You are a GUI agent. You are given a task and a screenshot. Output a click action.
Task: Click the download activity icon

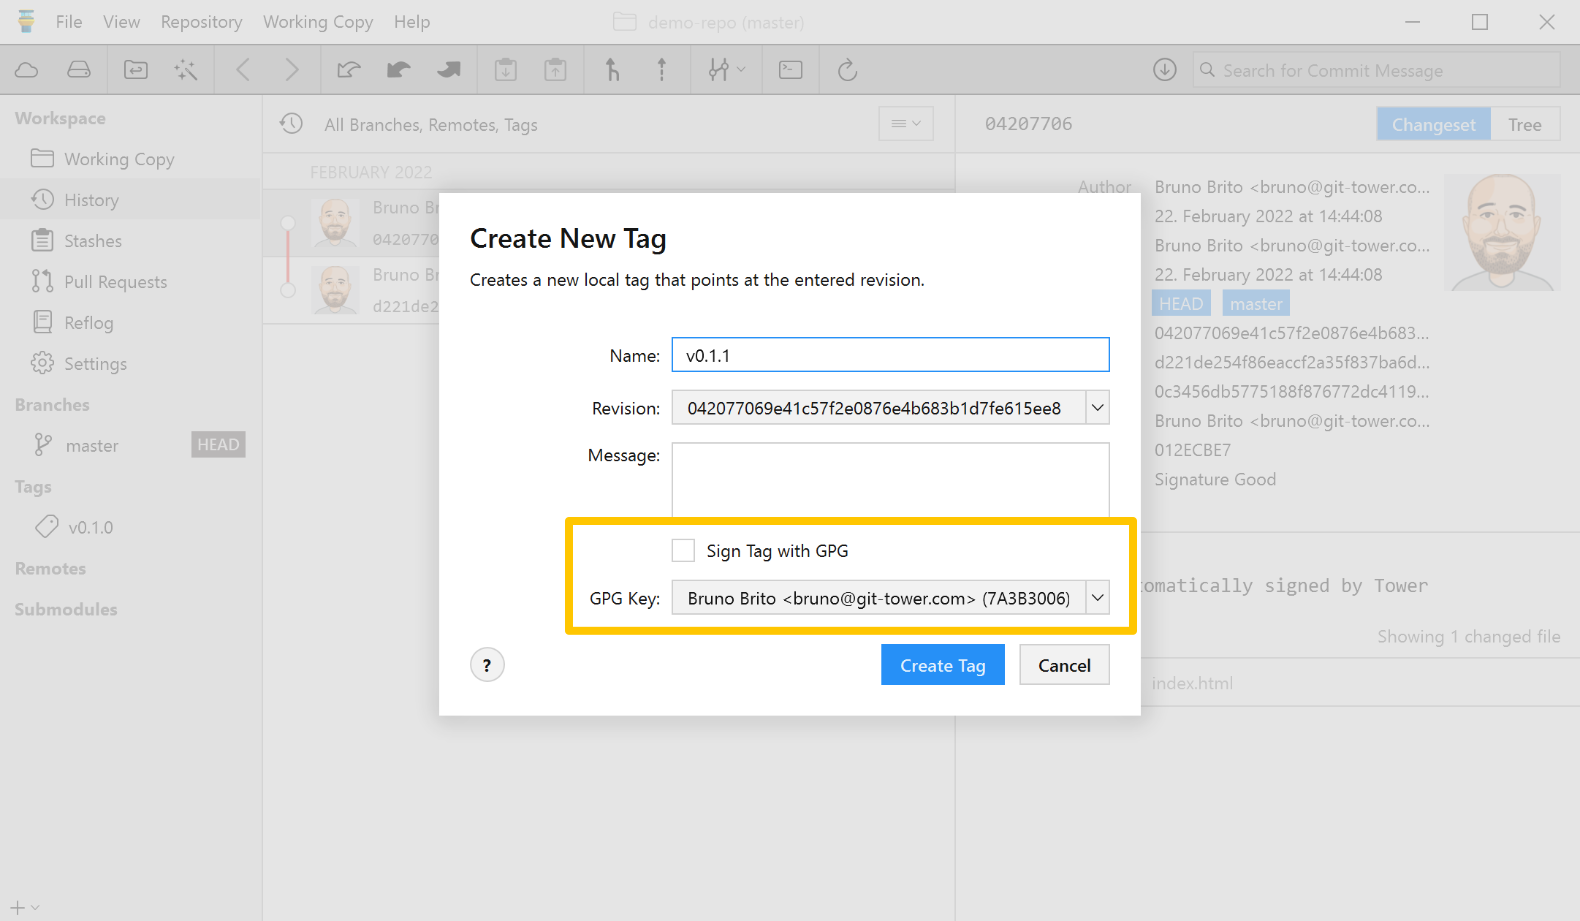point(1164,70)
